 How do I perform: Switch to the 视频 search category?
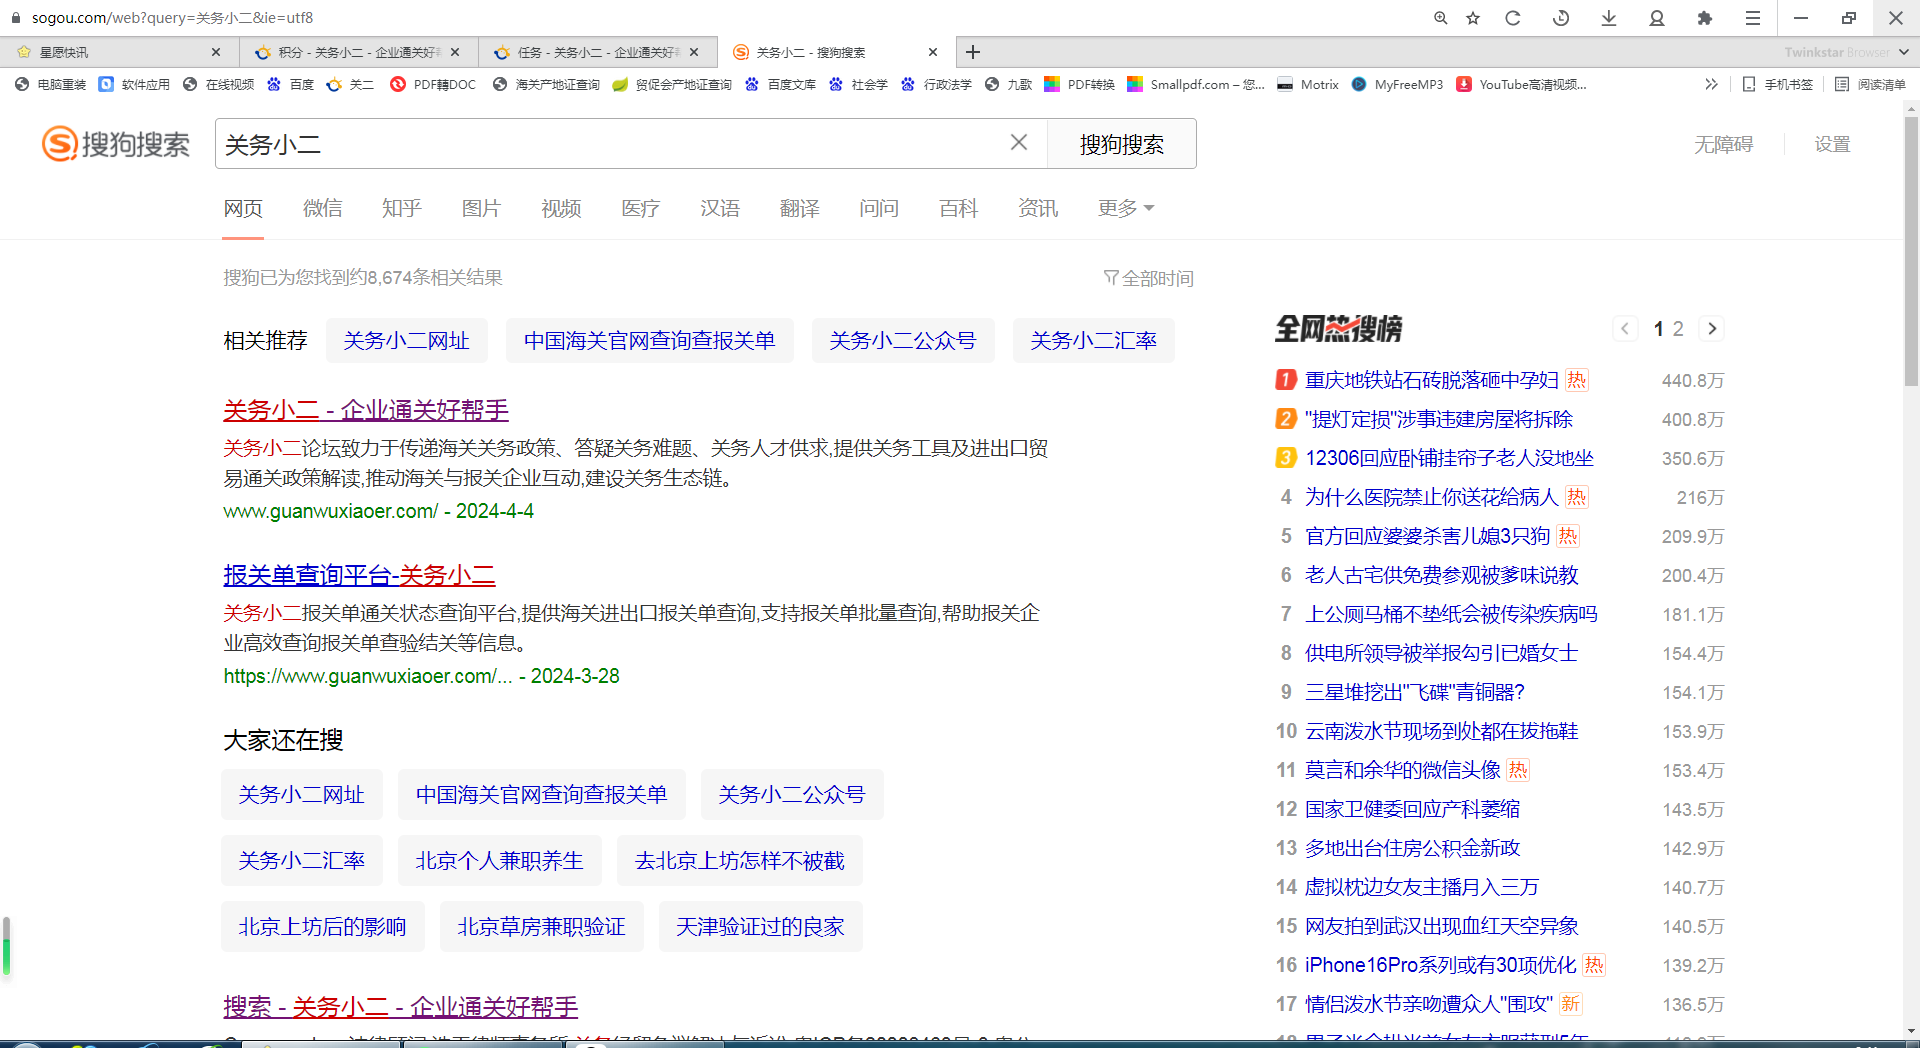[561, 208]
